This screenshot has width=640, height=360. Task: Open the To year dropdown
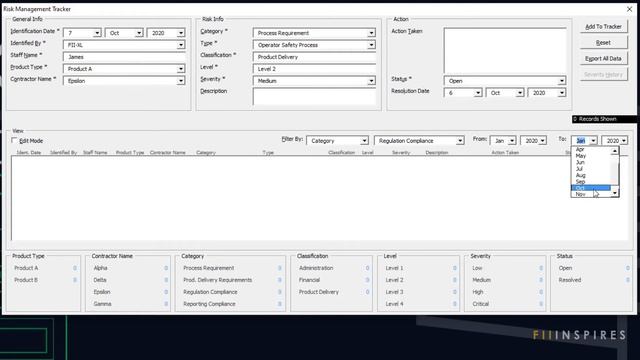point(624,141)
